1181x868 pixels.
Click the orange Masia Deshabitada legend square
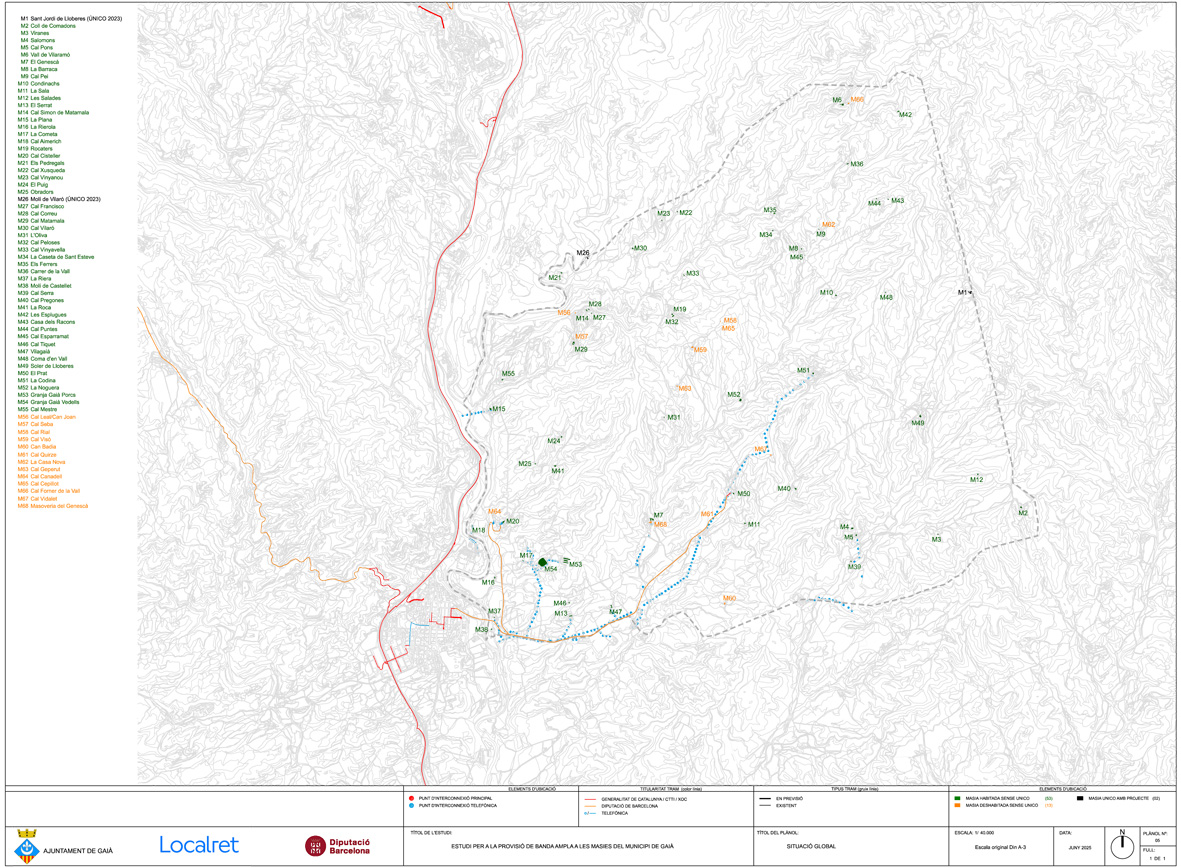(957, 805)
